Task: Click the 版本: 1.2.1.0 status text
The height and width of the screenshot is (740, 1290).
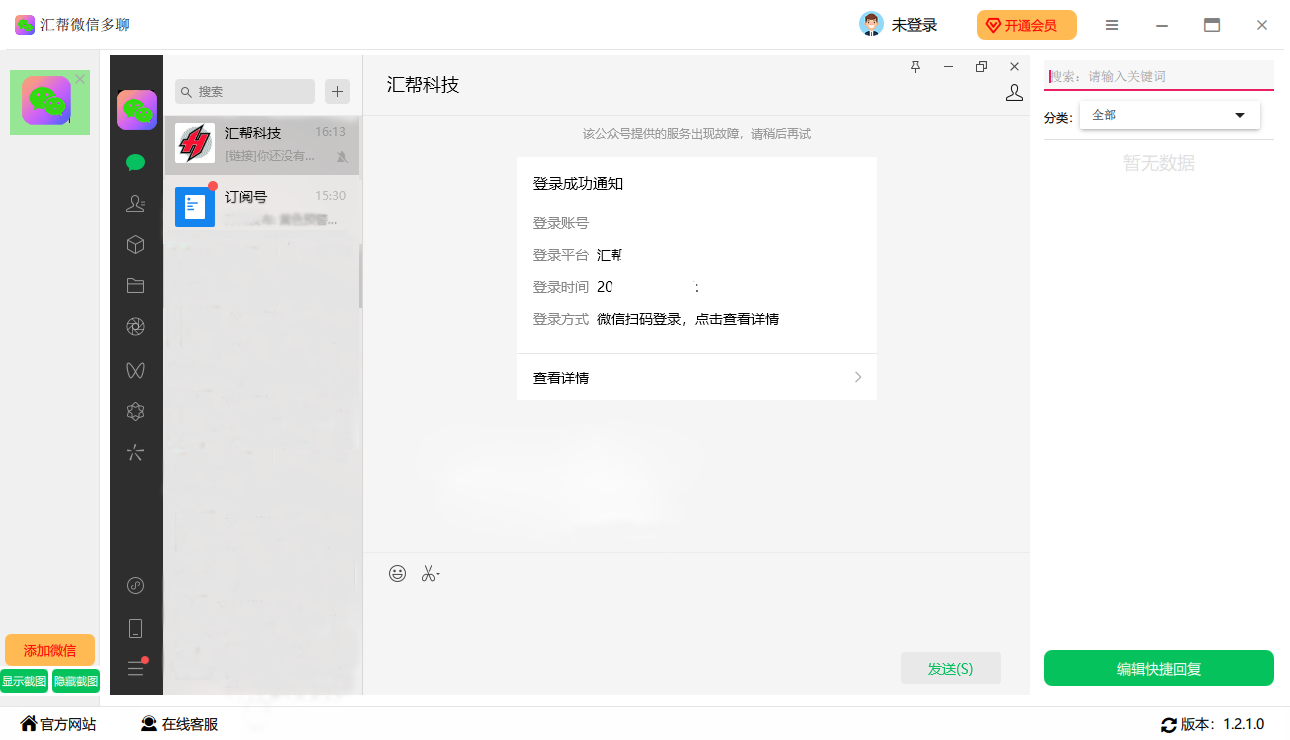Action: tap(1223, 724)
